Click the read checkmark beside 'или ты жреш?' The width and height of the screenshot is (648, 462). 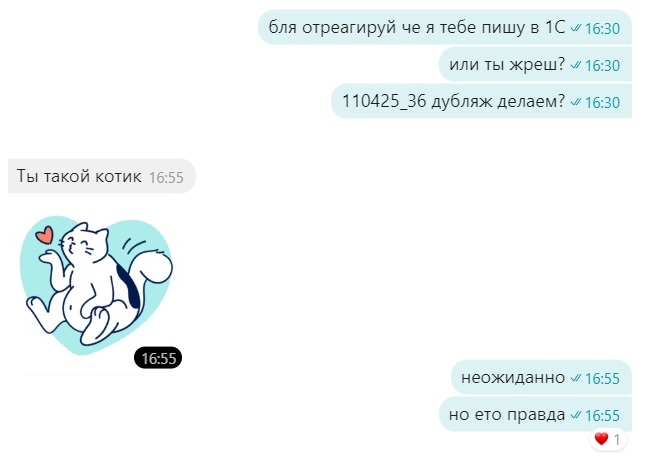(x=575, y=65)
